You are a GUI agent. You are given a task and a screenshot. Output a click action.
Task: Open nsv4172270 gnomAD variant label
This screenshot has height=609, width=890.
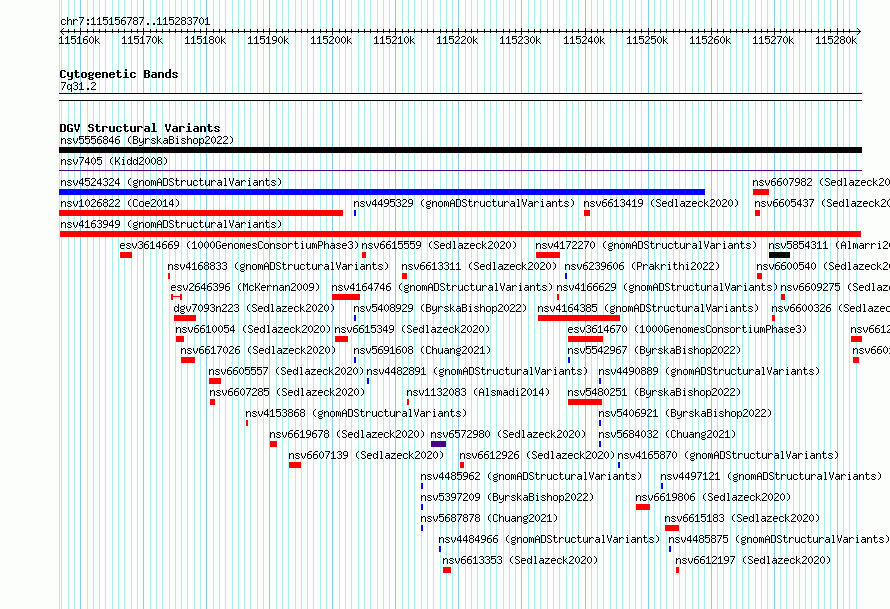tap(646, 245)
